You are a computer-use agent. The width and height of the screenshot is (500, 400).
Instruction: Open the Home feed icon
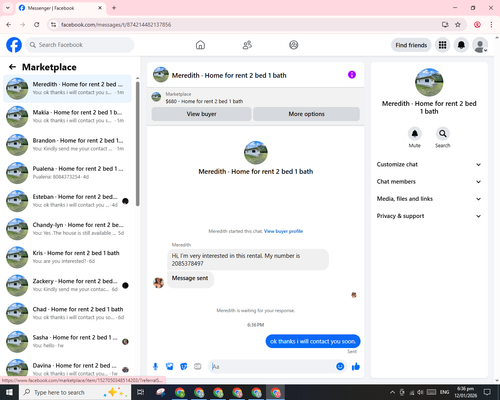(x=200, y=45)
